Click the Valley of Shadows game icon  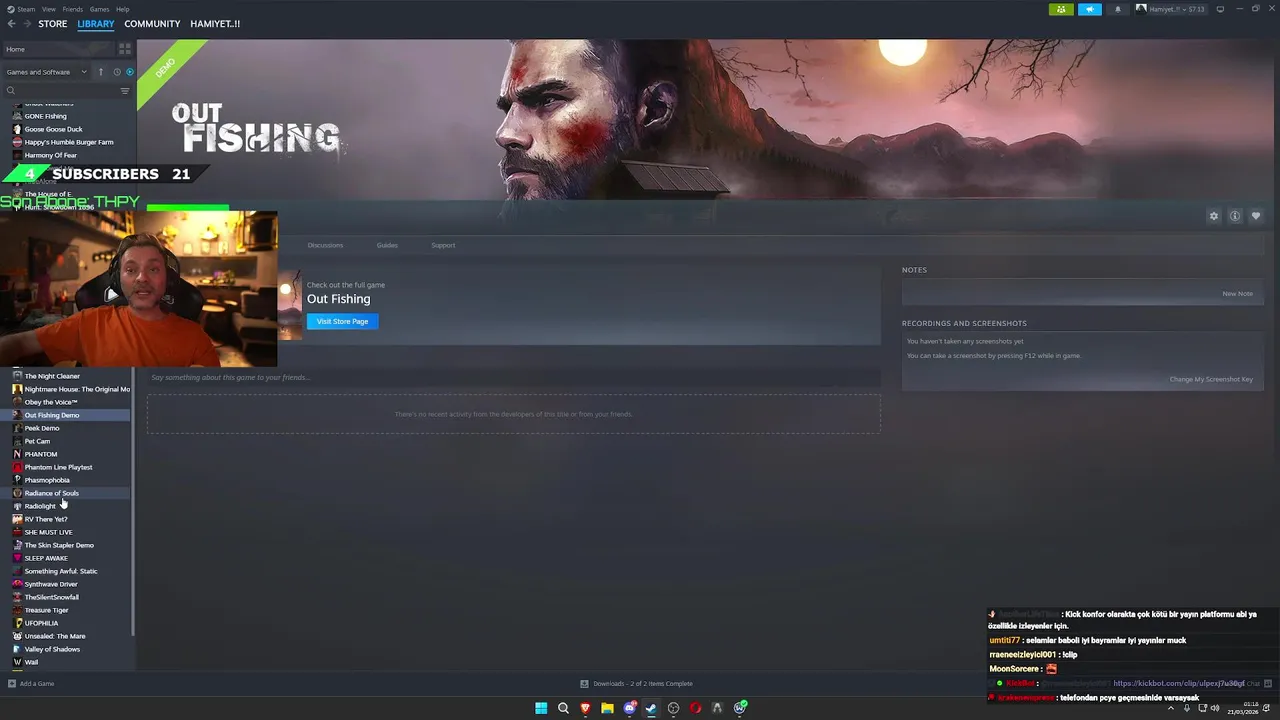[x=17, y=649]
